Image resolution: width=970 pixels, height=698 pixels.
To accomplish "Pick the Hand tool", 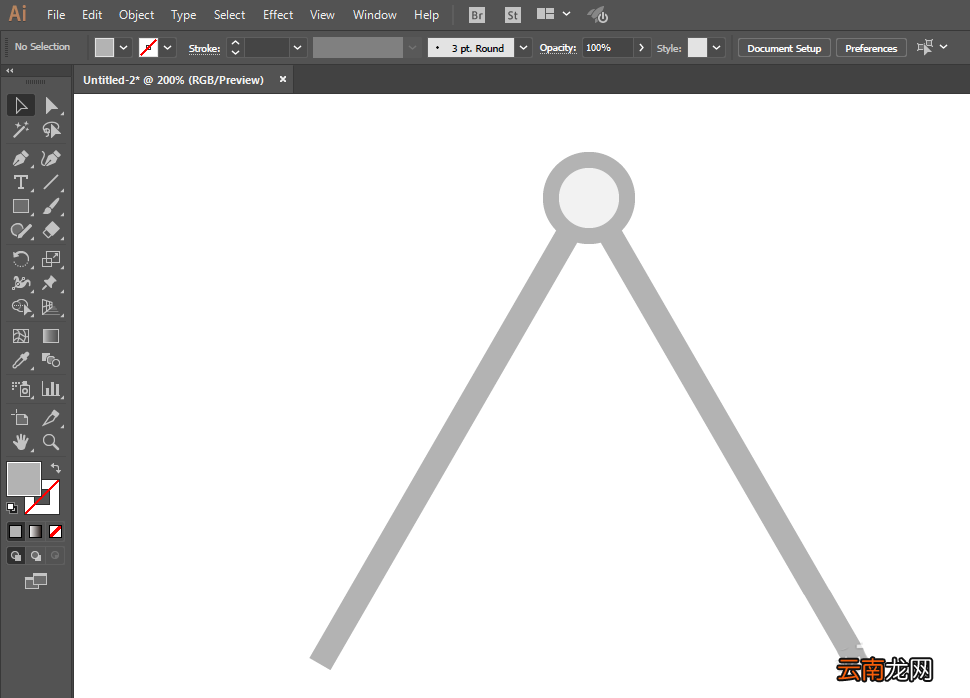I will coord(20,442).
